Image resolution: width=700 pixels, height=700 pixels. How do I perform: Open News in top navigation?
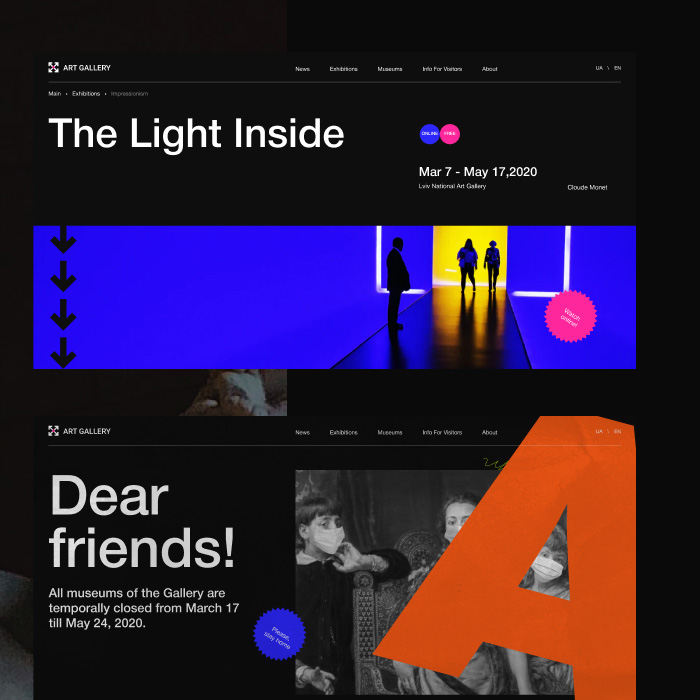click(x=302, y=69)
